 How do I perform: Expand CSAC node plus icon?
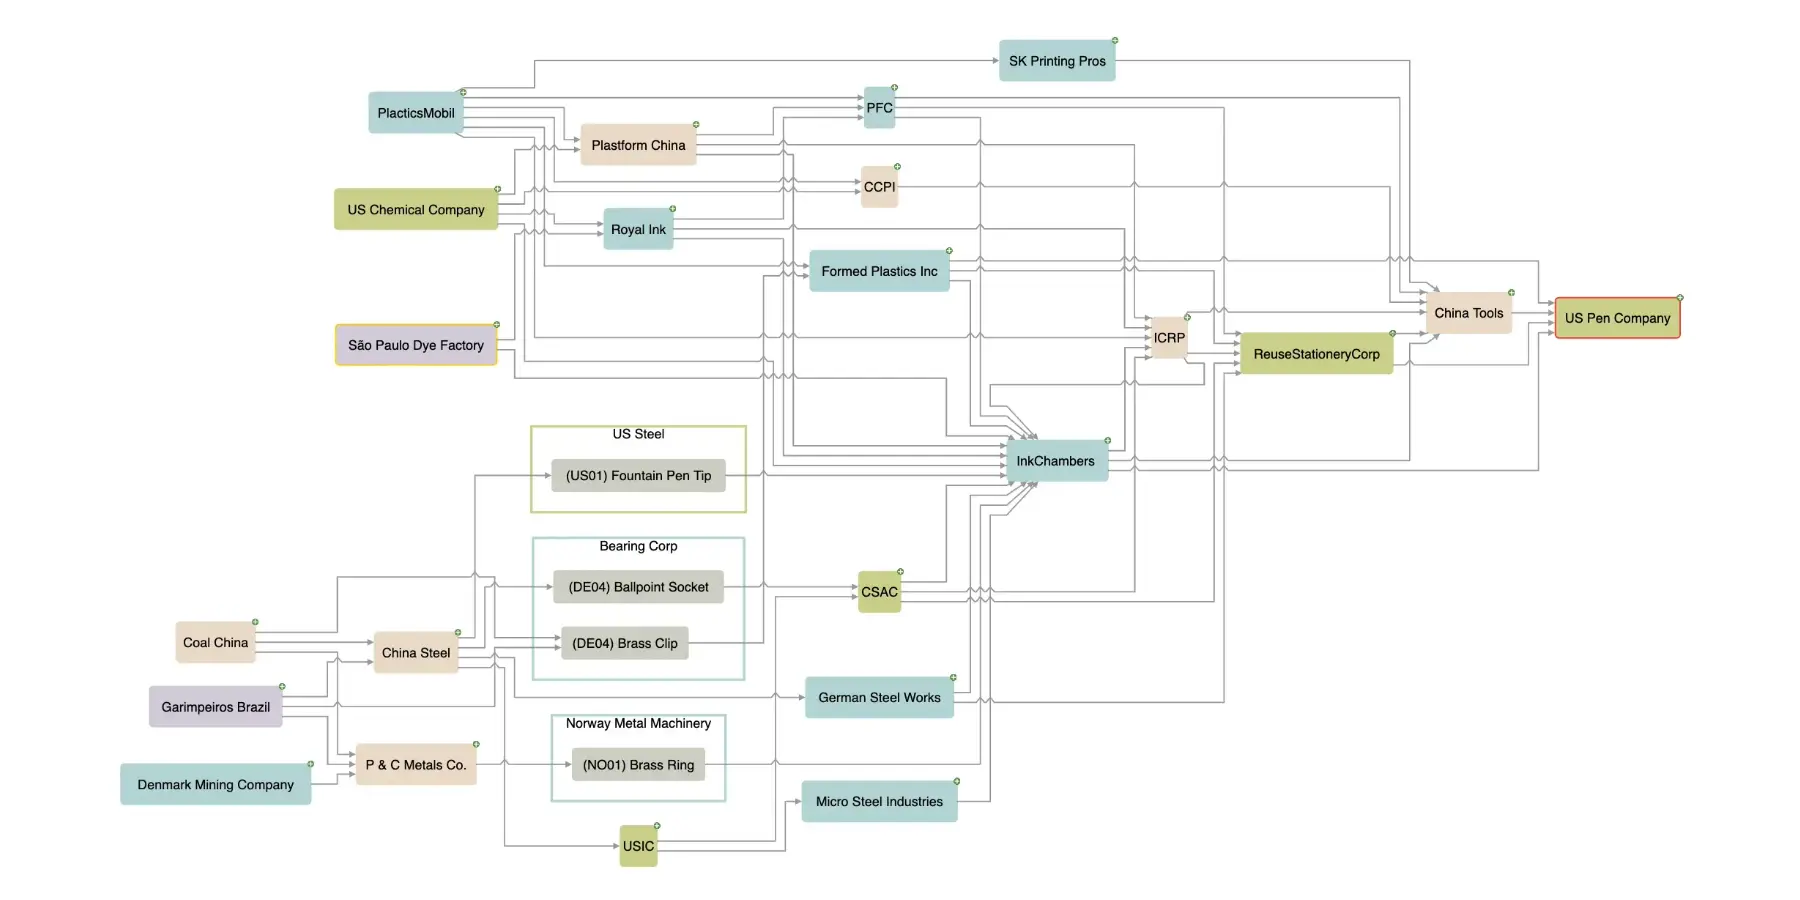pos(900,572)
